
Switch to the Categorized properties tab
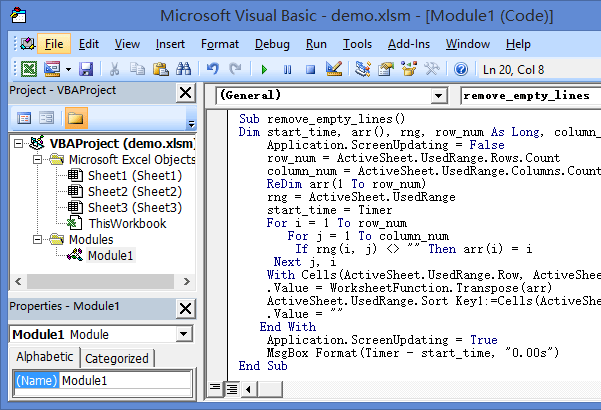pyautogui.click(x=116, y=359)
